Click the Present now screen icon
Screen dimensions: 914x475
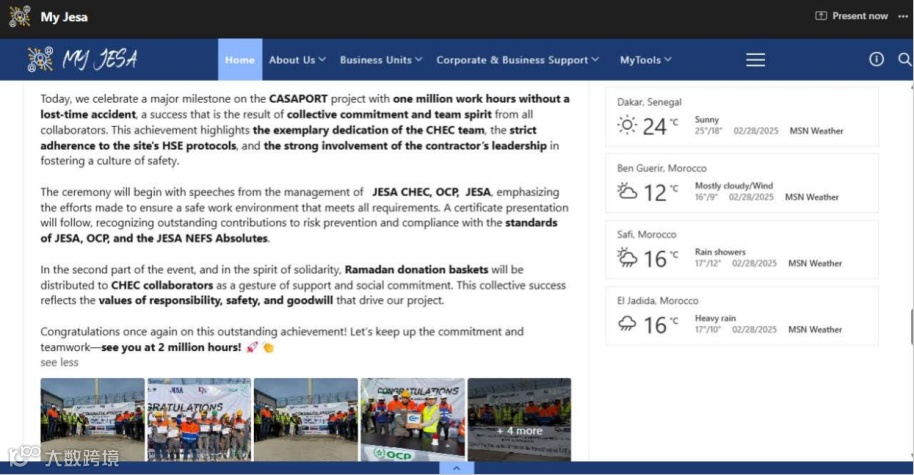tap(821, 16)
